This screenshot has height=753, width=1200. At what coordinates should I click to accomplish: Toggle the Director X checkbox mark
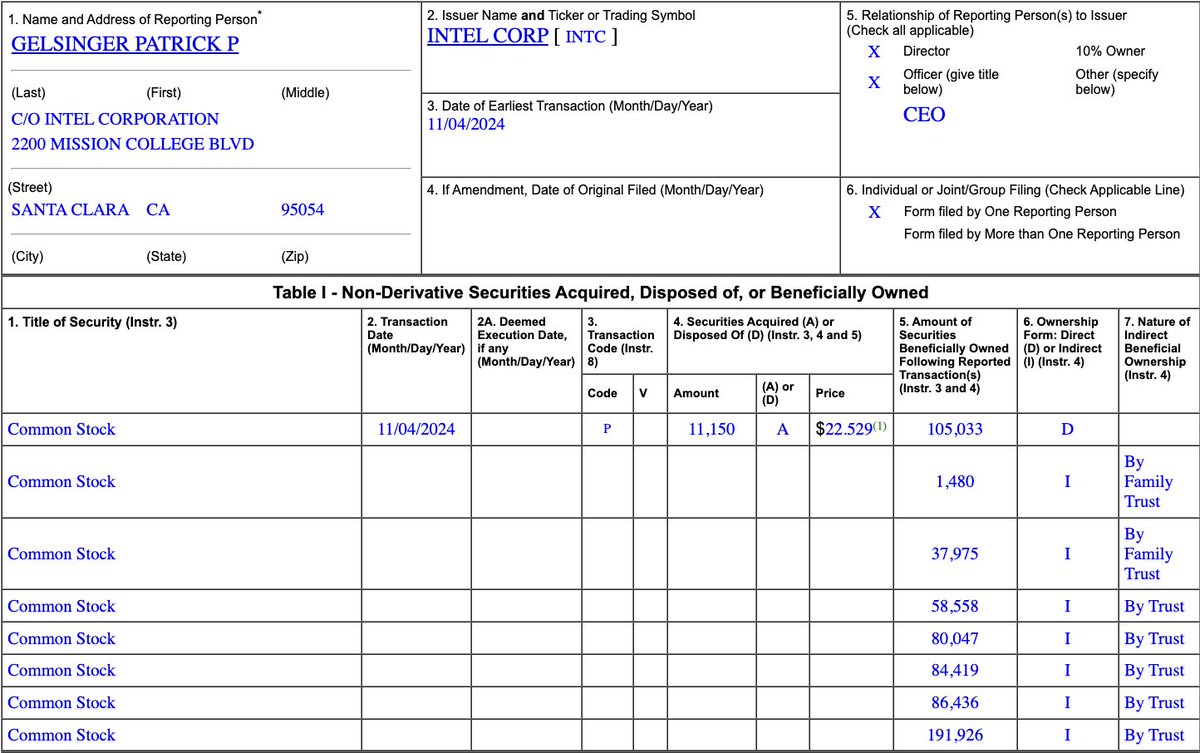click(x=875, y=51)
